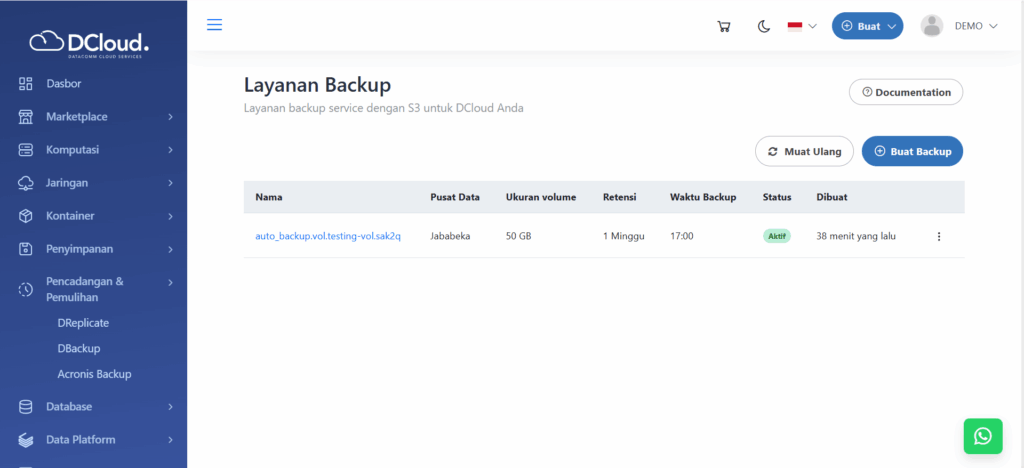The height and width of the screenshot is (468, 1024).
Task: Open the three-dot row actions menu
Action: pos(938,237)
